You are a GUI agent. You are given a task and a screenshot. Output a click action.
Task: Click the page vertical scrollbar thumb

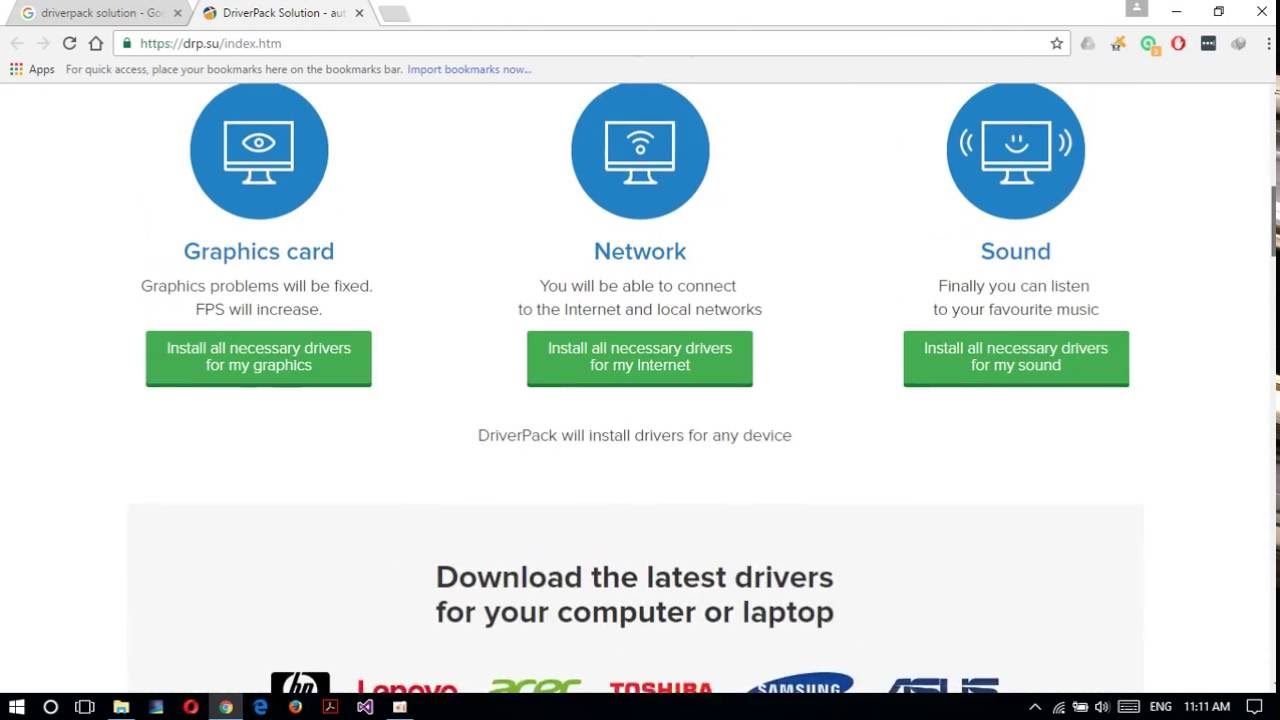click(1275, 220)
